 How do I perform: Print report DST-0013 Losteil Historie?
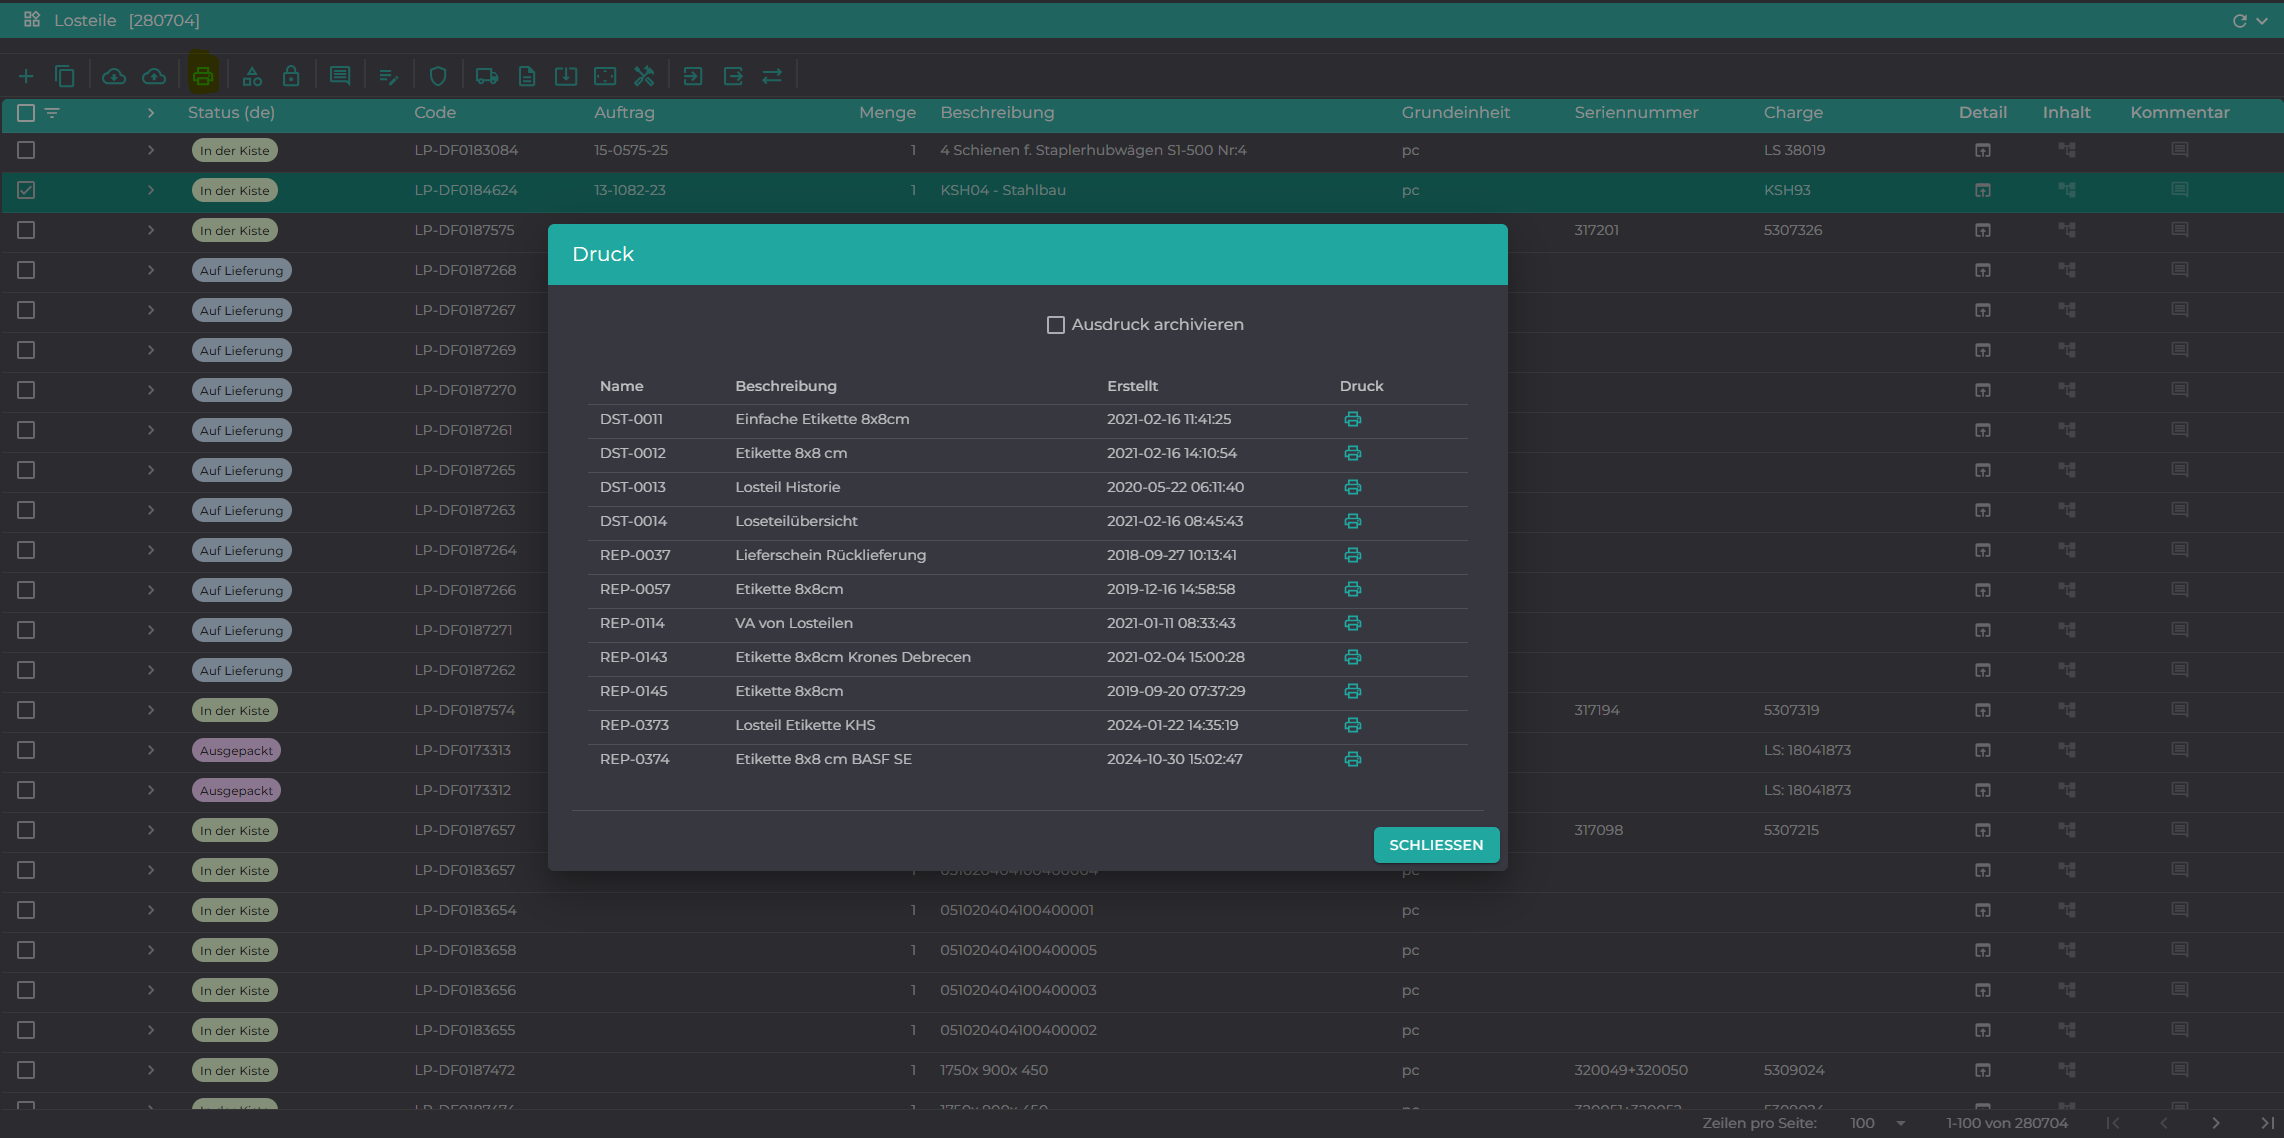point(1353,487)
